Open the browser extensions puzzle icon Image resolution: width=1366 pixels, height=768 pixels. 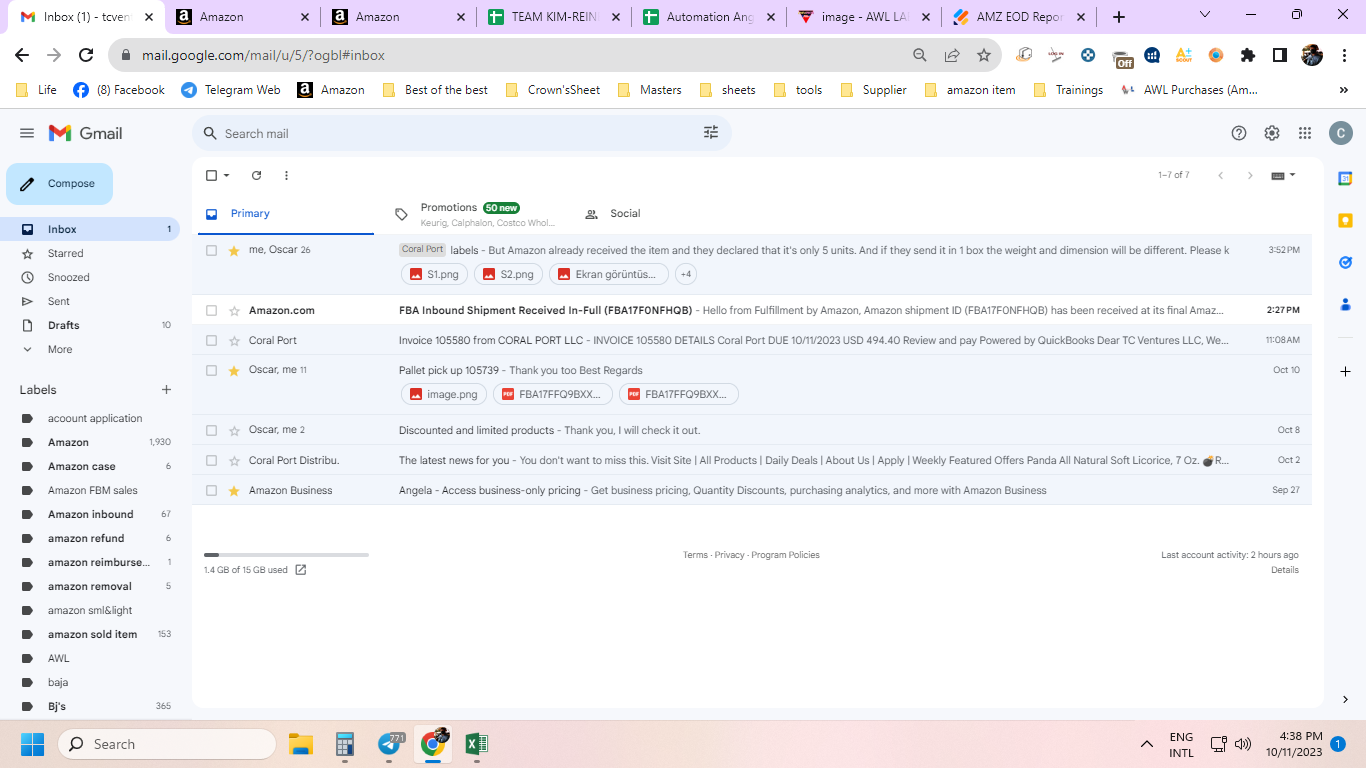click(1248, 55)
